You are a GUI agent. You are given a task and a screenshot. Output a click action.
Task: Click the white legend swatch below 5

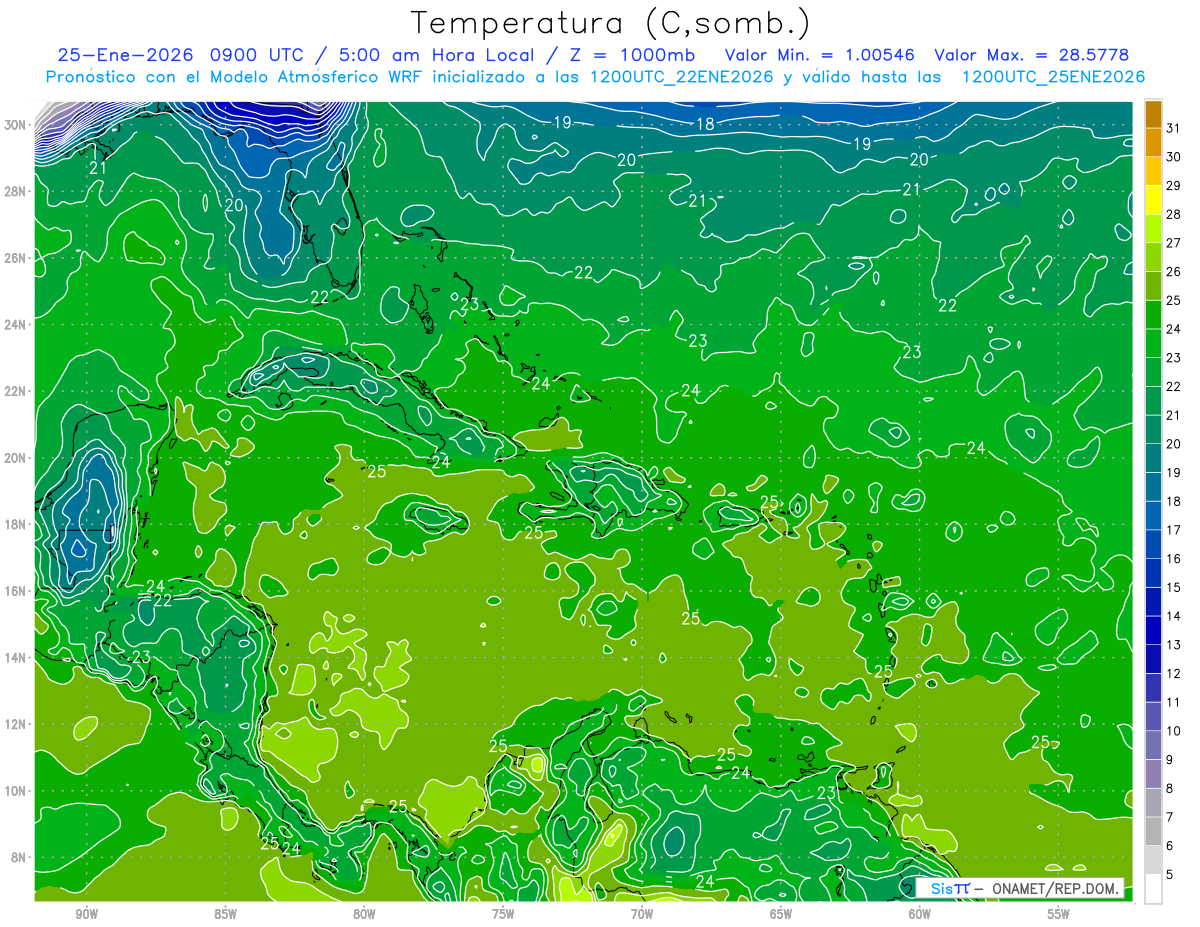[1154, 889]
